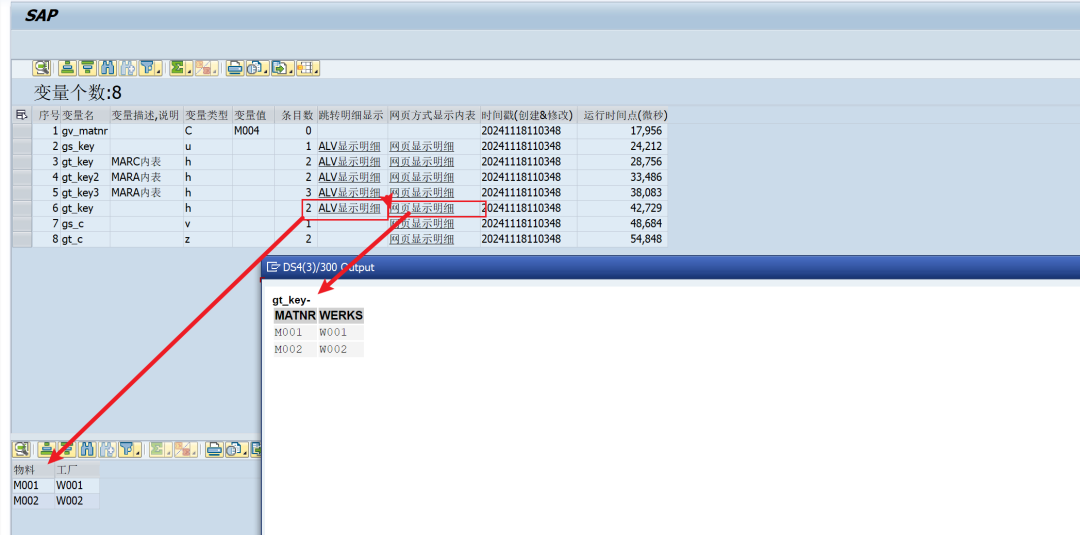Select the gt_key3 variable name cell
The width and height of the screenshot is (1080, 535).
(85, 193)
